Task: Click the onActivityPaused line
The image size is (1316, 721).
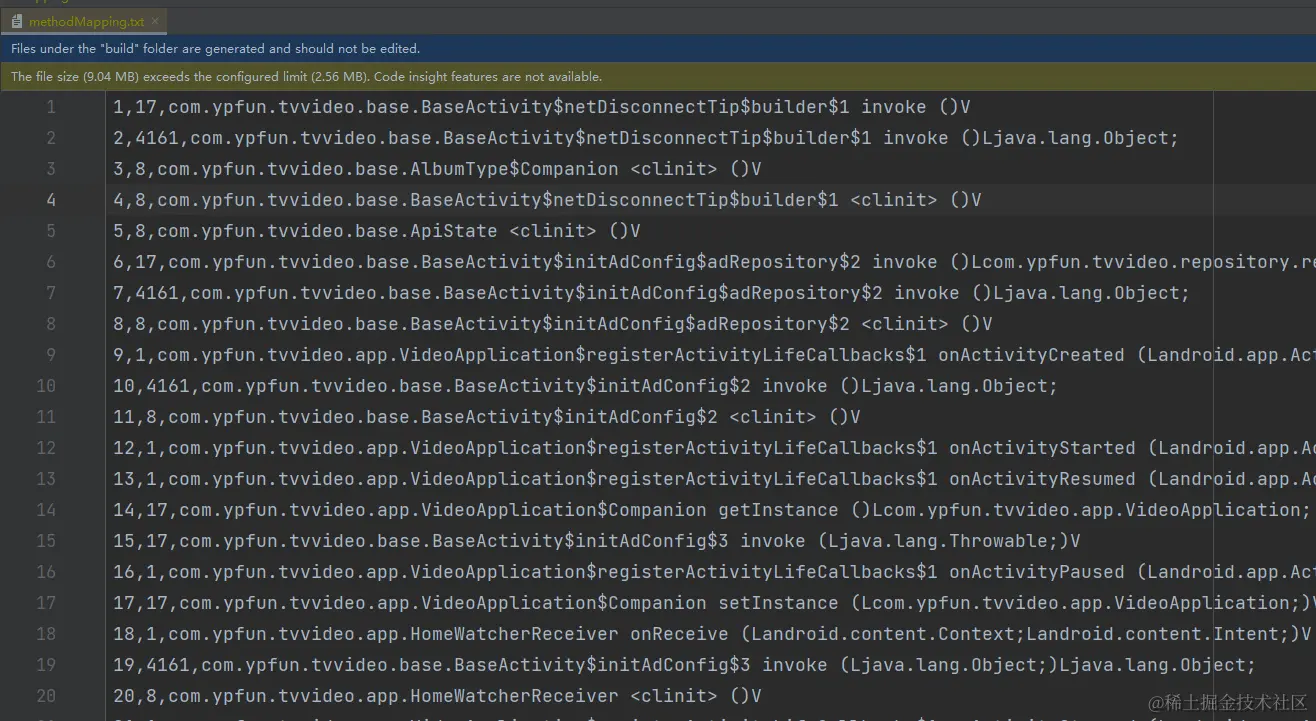Action: point(714,572)
